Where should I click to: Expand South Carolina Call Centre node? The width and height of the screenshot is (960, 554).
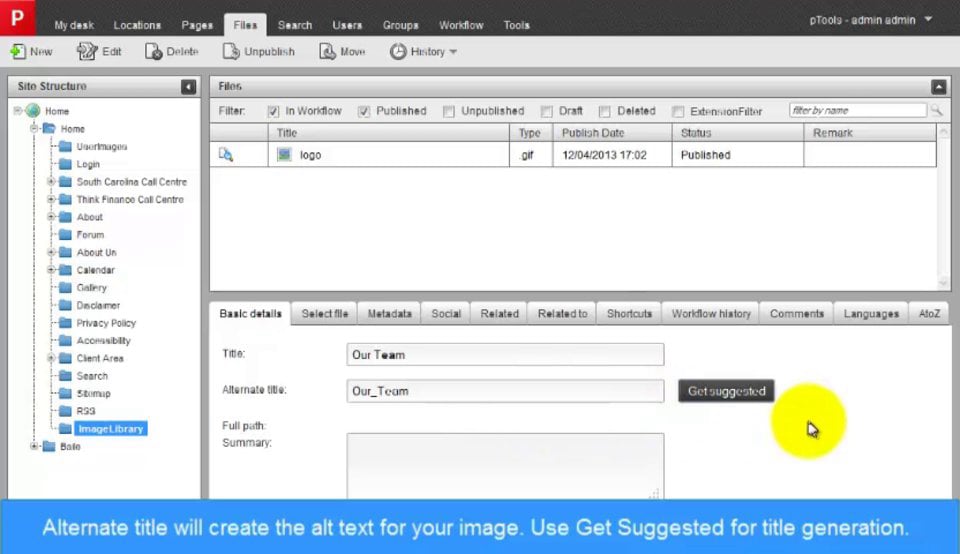click(51, 182)
